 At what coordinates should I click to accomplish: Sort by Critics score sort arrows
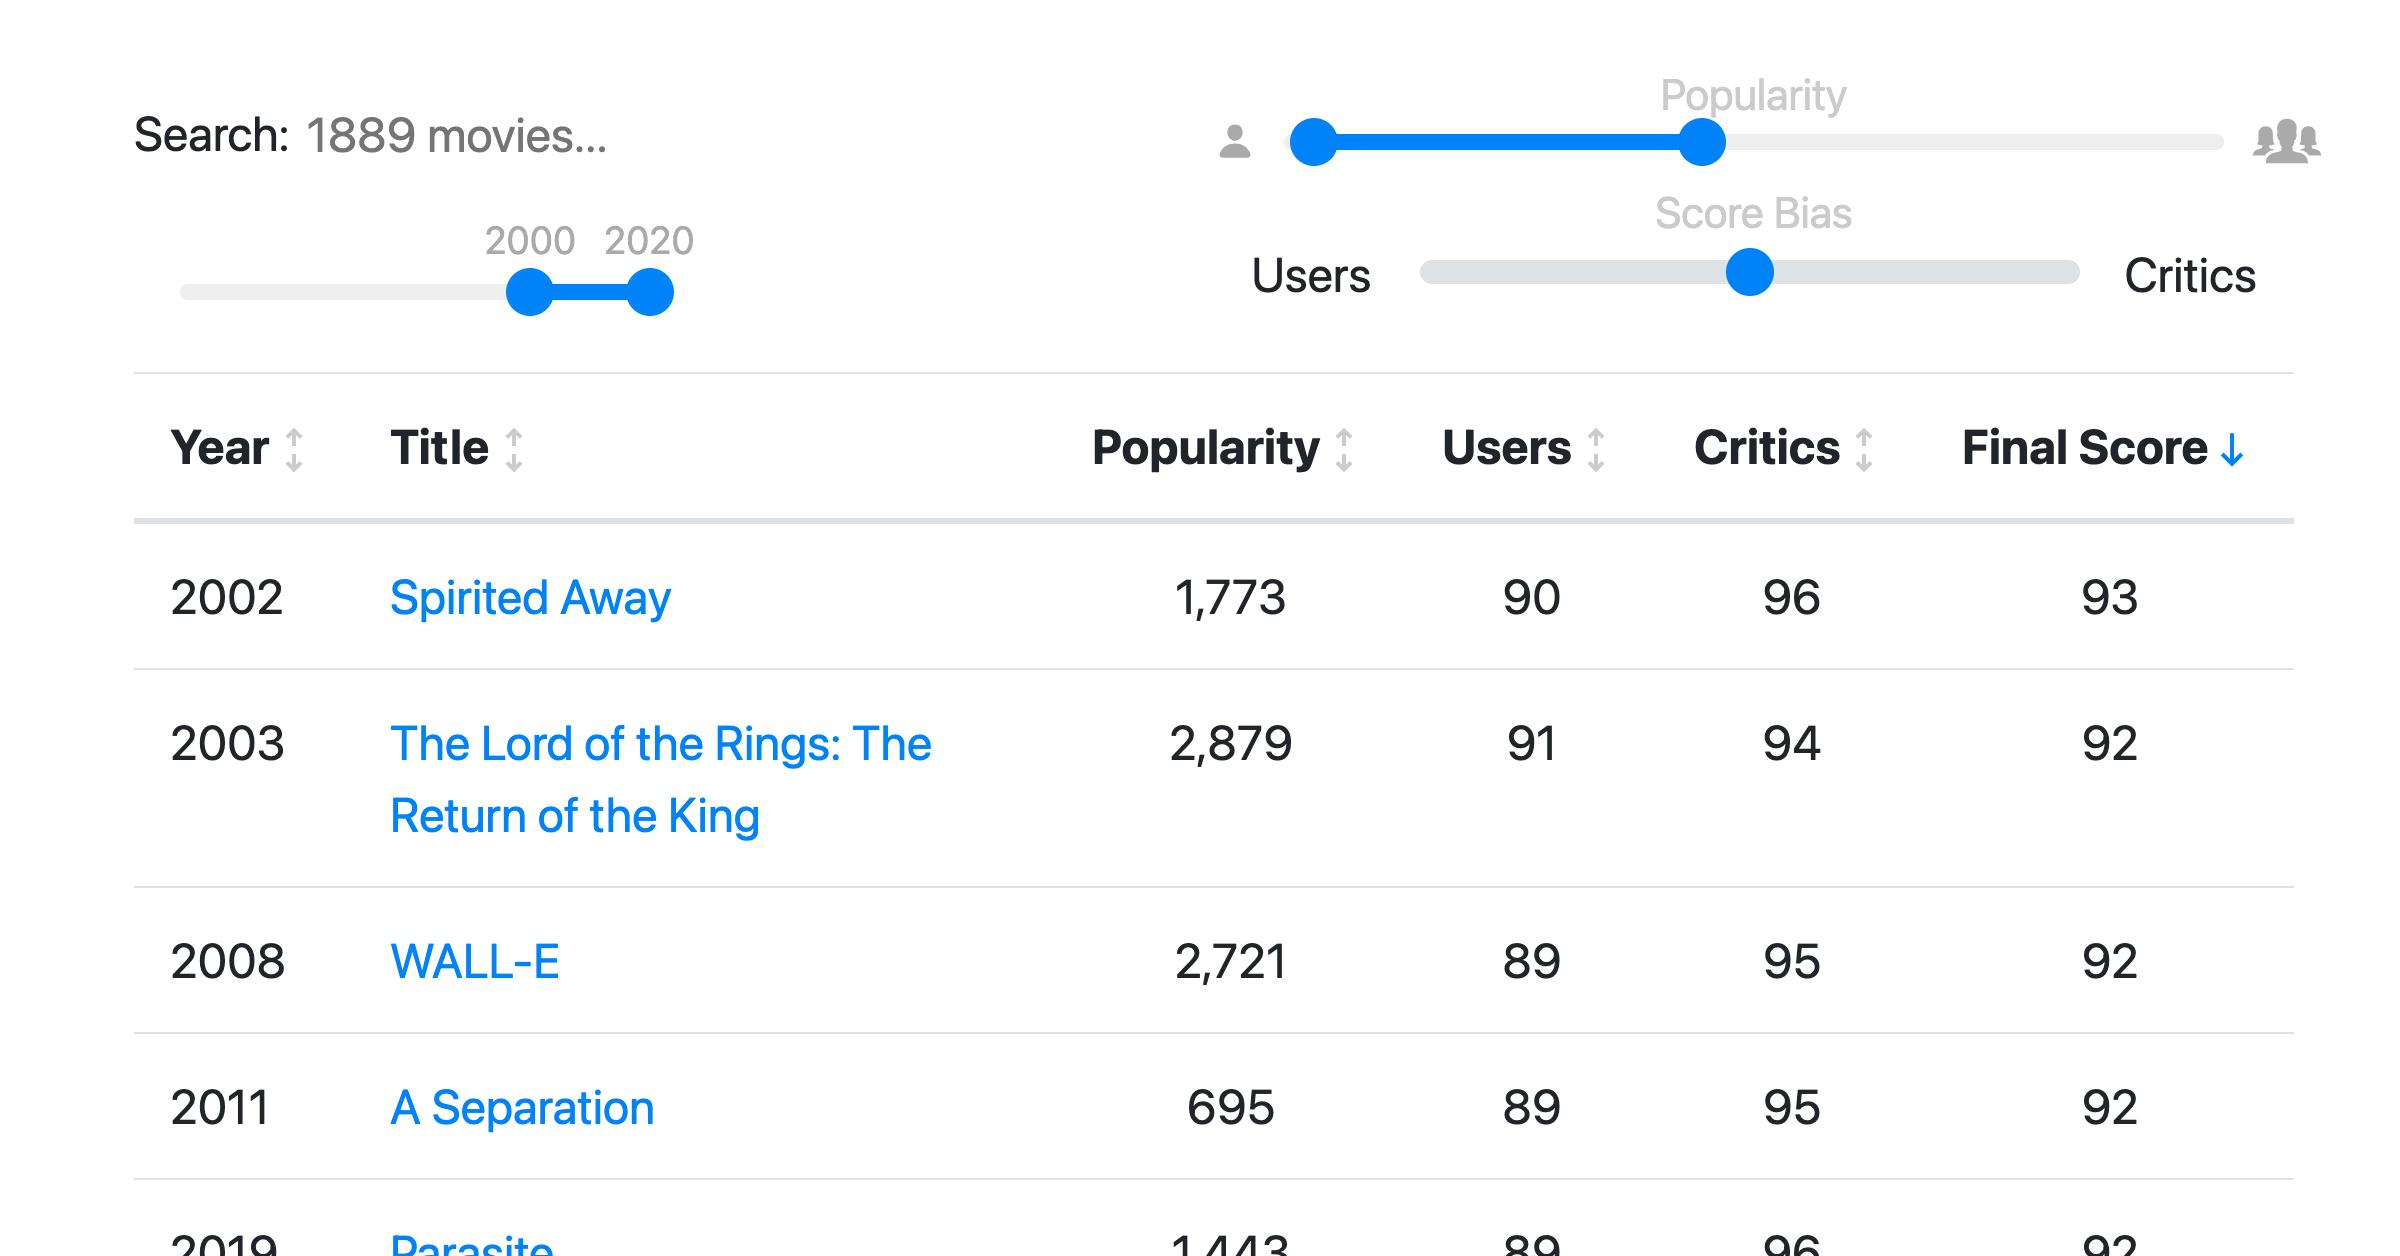click(1864, 450)
